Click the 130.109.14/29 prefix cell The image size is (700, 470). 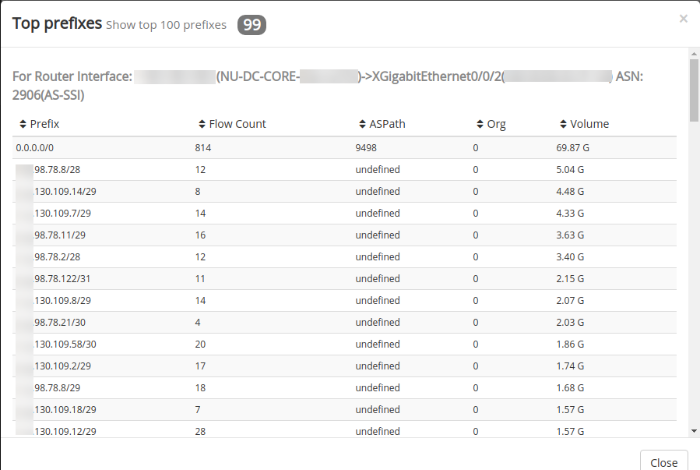point(64,191)
